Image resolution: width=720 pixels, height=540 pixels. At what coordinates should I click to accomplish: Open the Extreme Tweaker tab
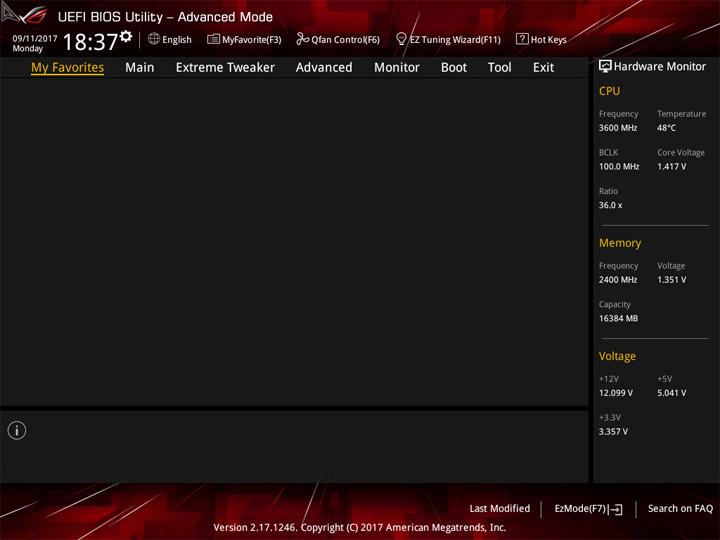[x=225, y=68]
